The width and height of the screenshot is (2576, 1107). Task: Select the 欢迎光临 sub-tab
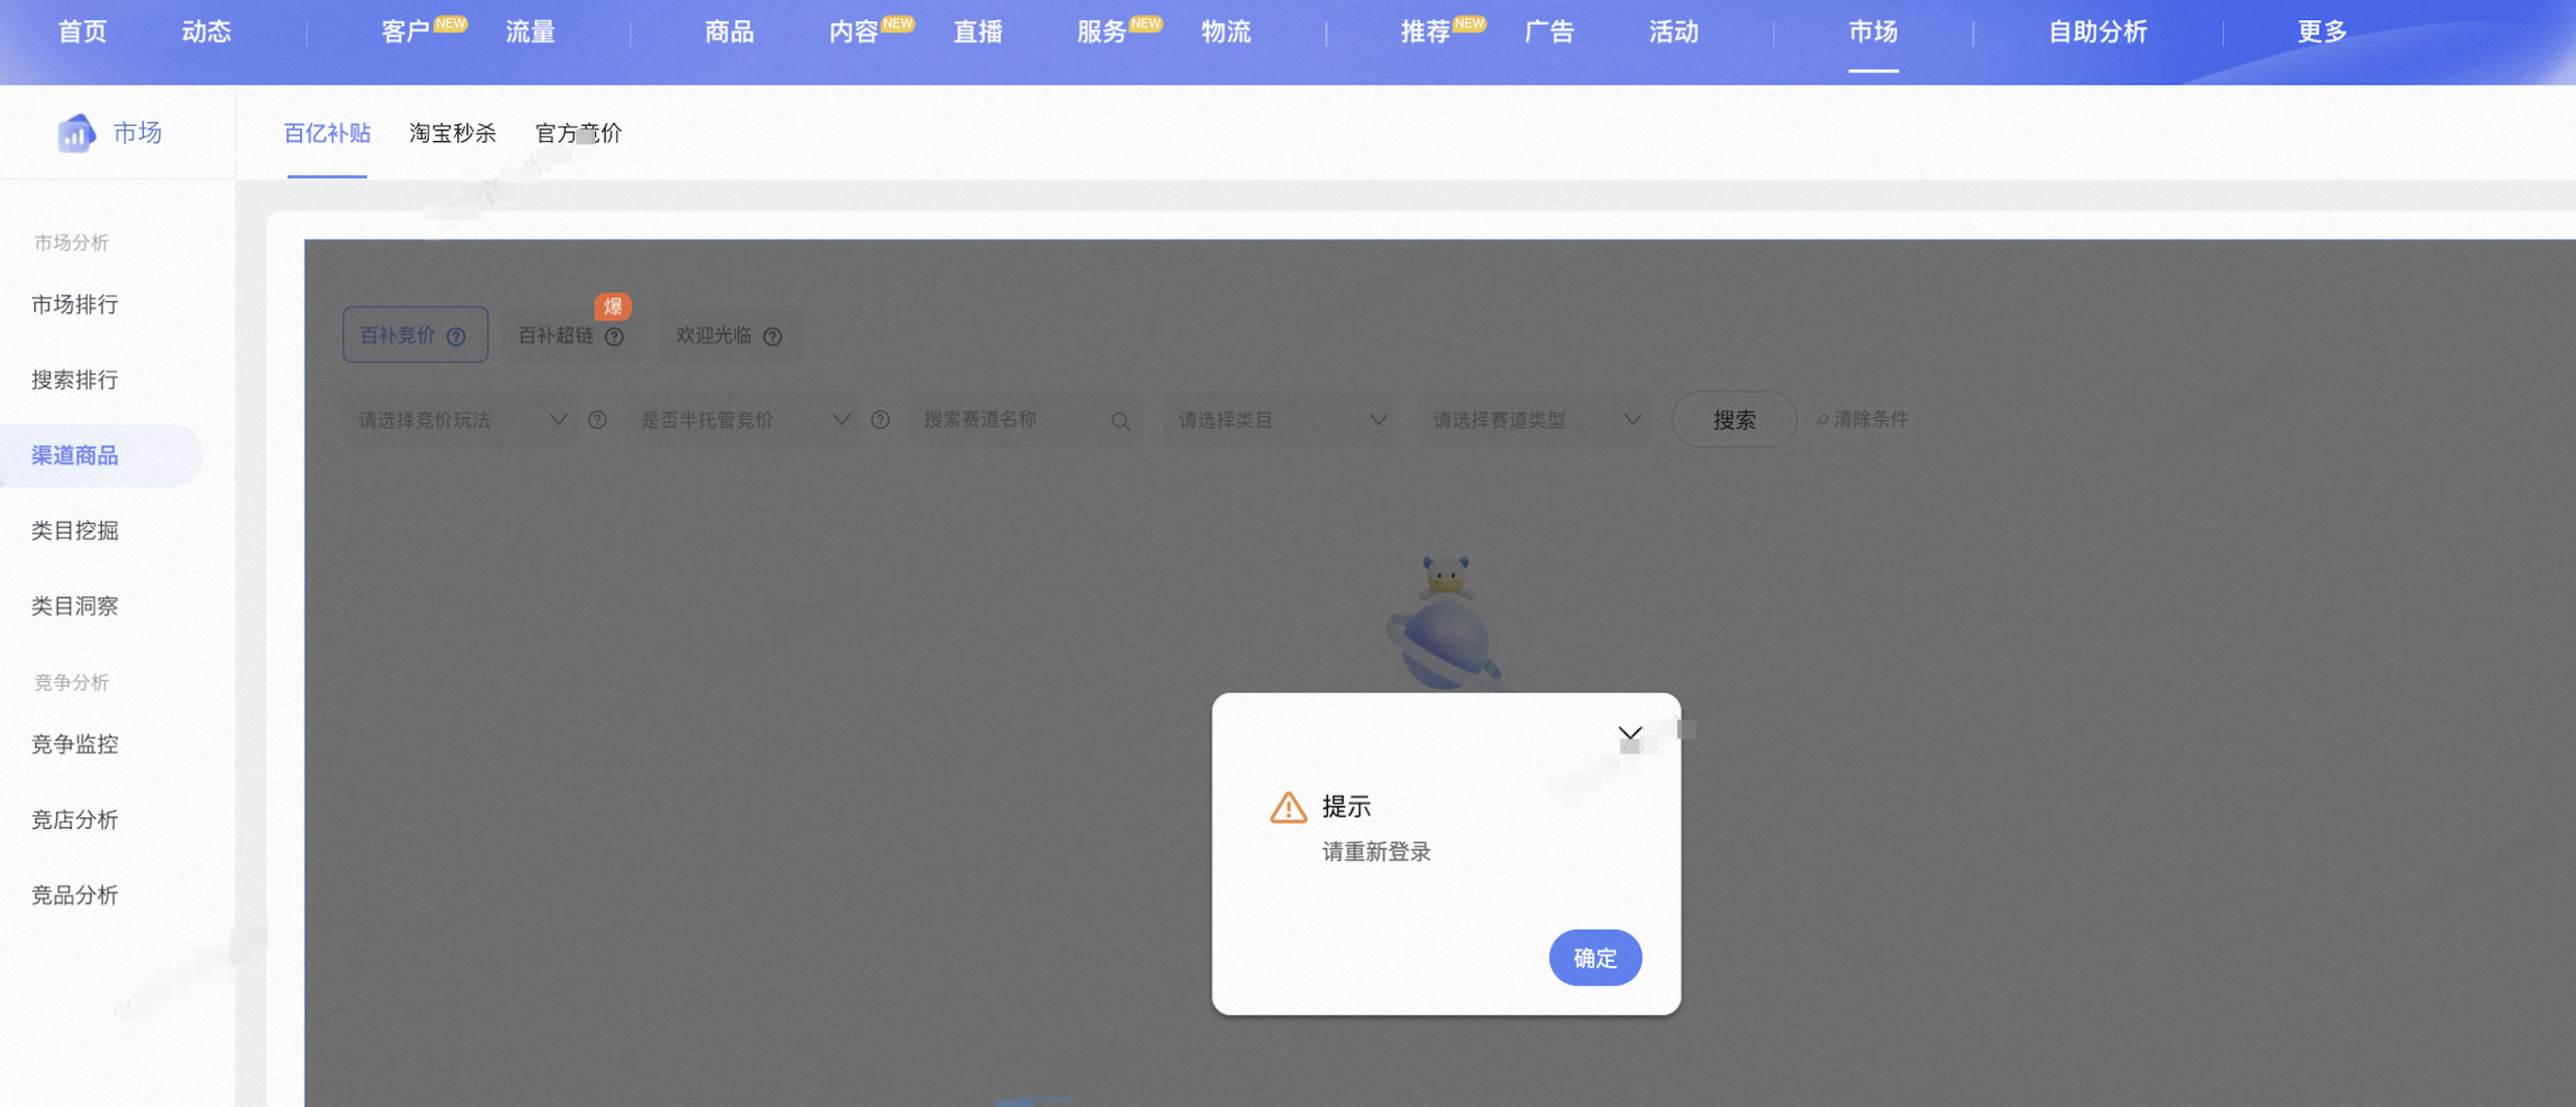pyautogui.click(x=730, y=335)
